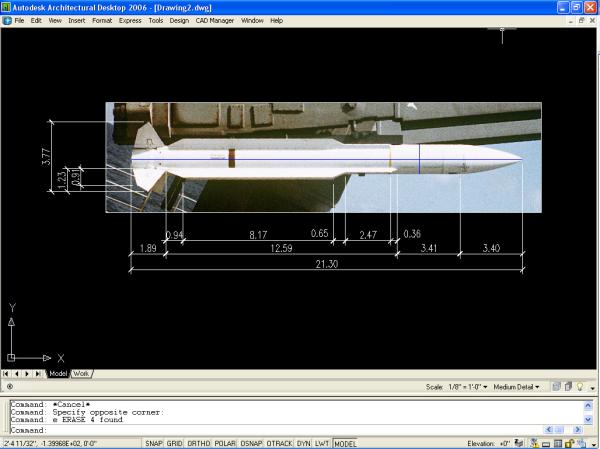Open the CAD Manager menu
Viewport: 600px width, 449px height.
[217, 20]
